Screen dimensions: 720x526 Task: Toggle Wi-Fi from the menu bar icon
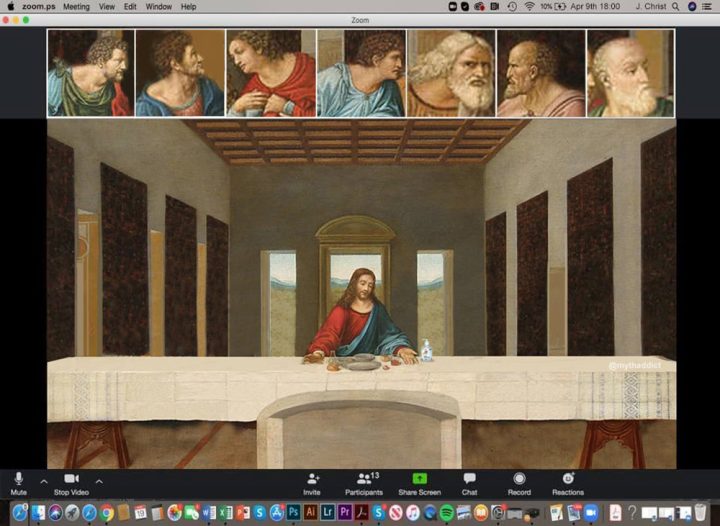click(x=529, y=6)
